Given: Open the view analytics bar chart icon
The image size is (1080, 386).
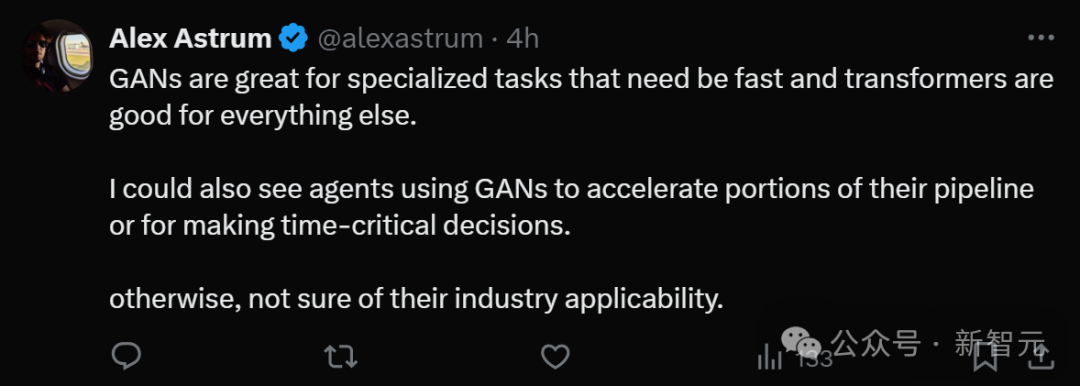Looking at the screenshot, I should coord(769,357).
